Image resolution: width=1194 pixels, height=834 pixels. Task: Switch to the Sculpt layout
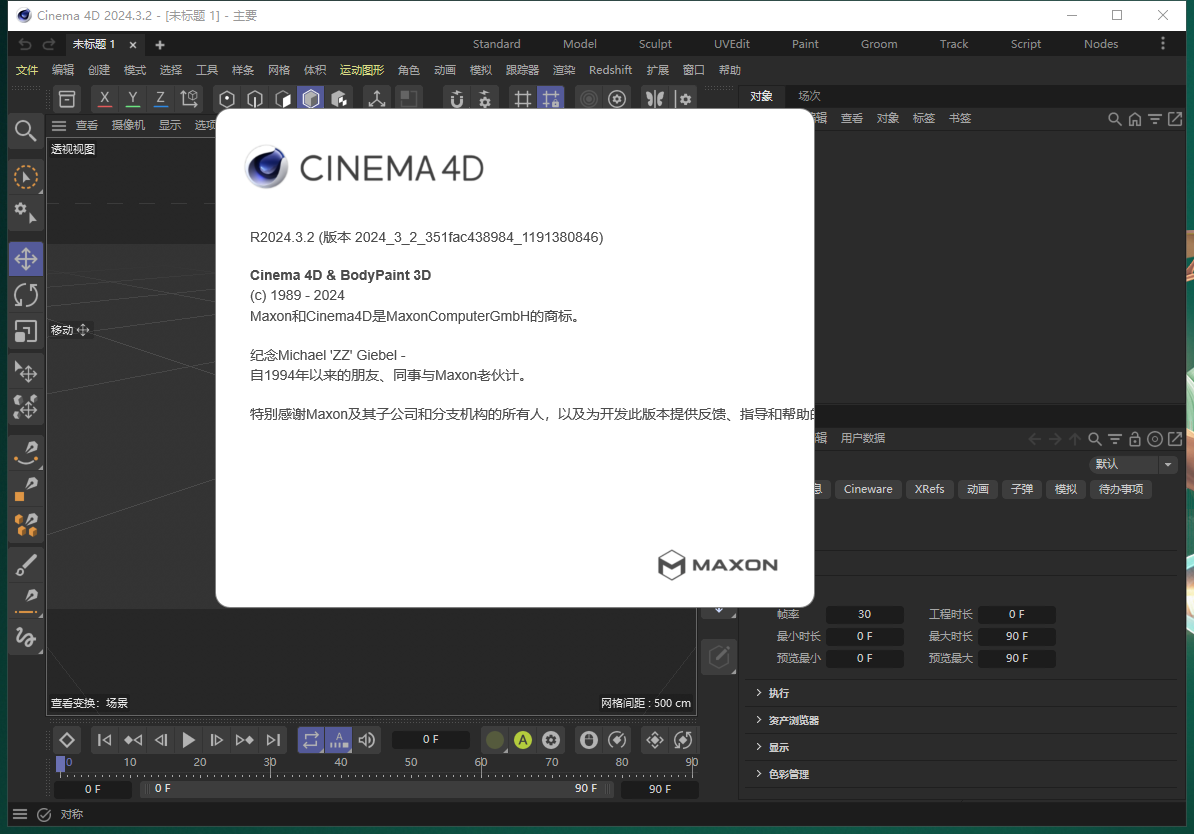click(655, 43)
